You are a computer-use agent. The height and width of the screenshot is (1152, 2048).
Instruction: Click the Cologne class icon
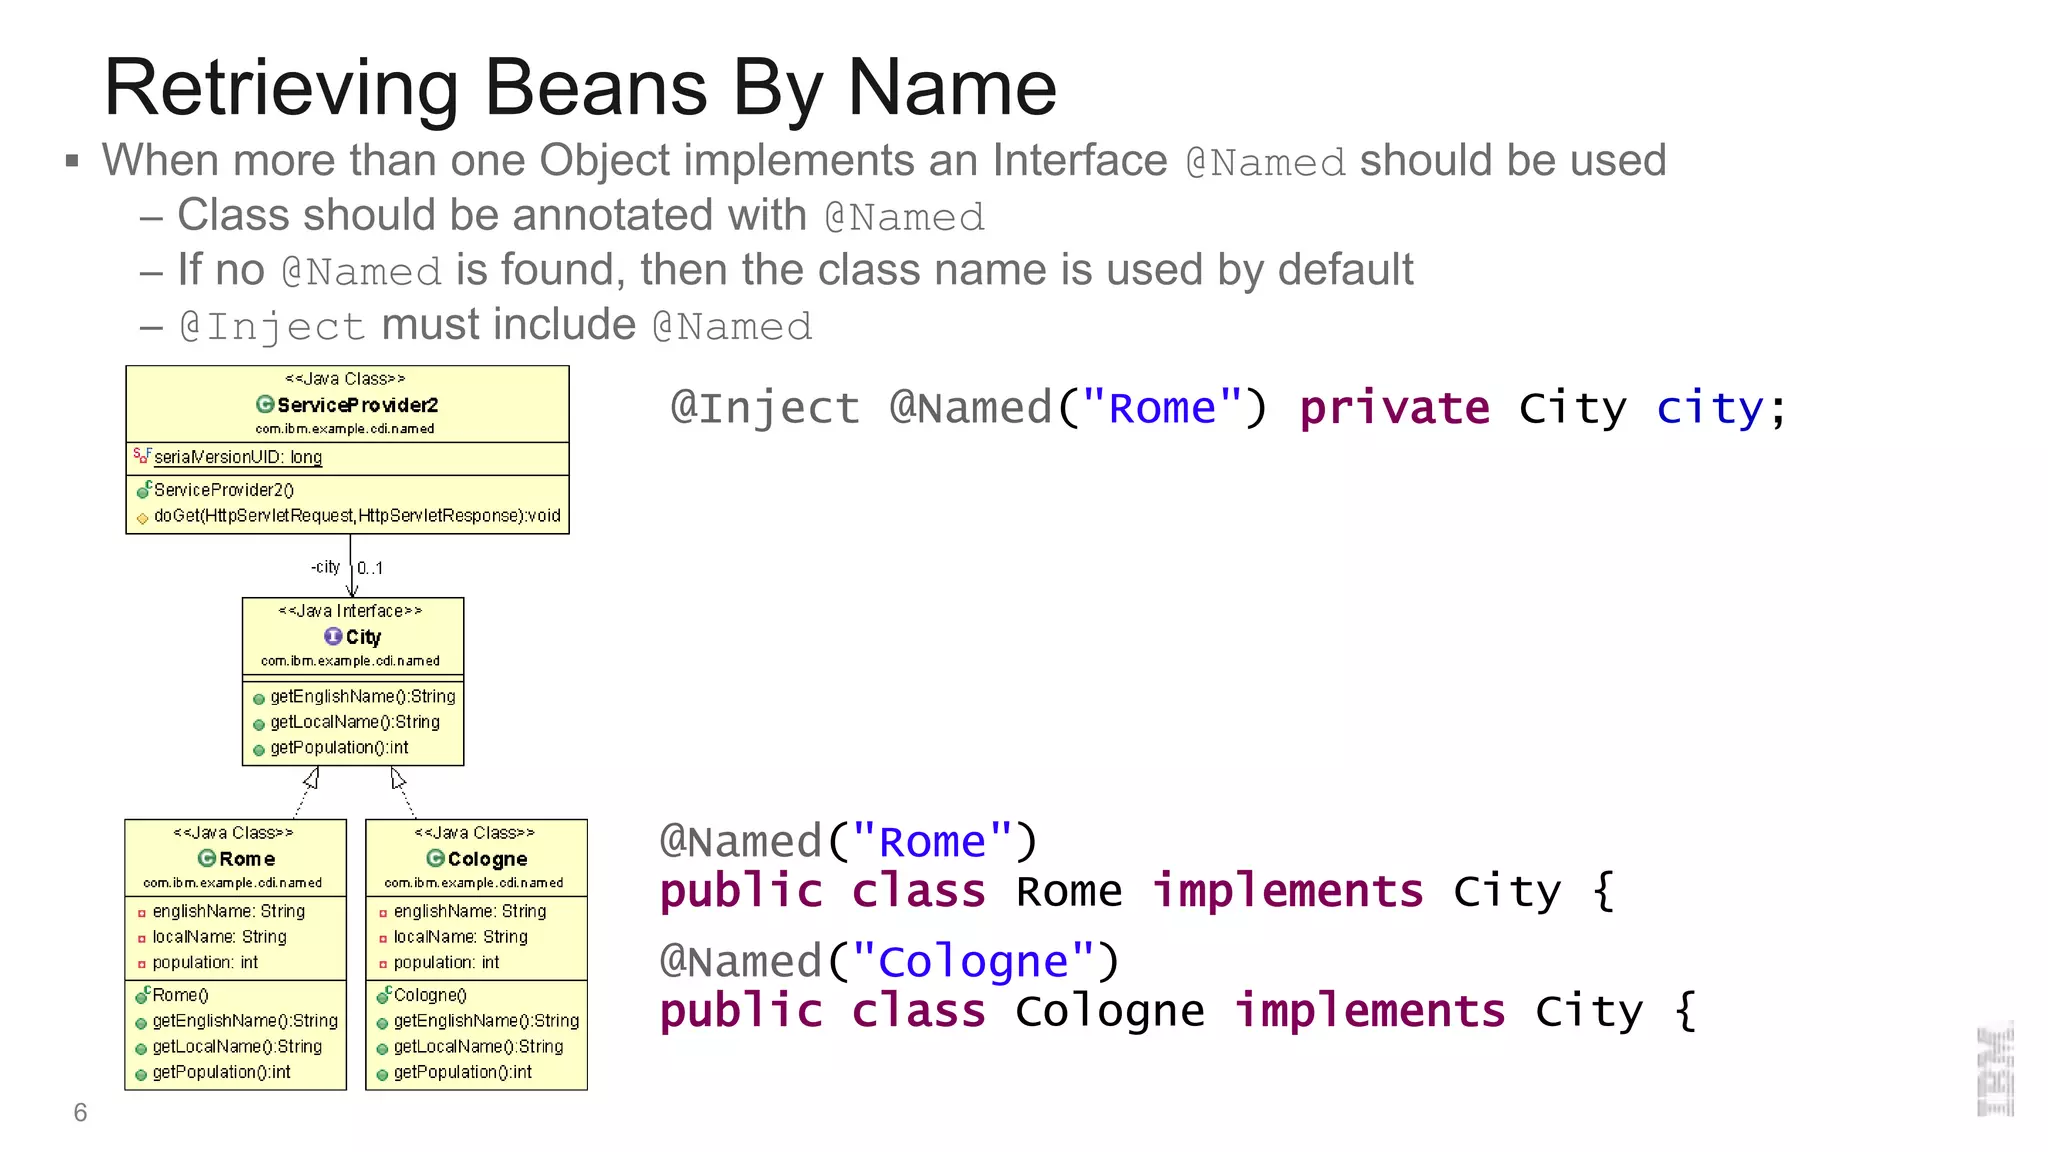pos(435,858)
